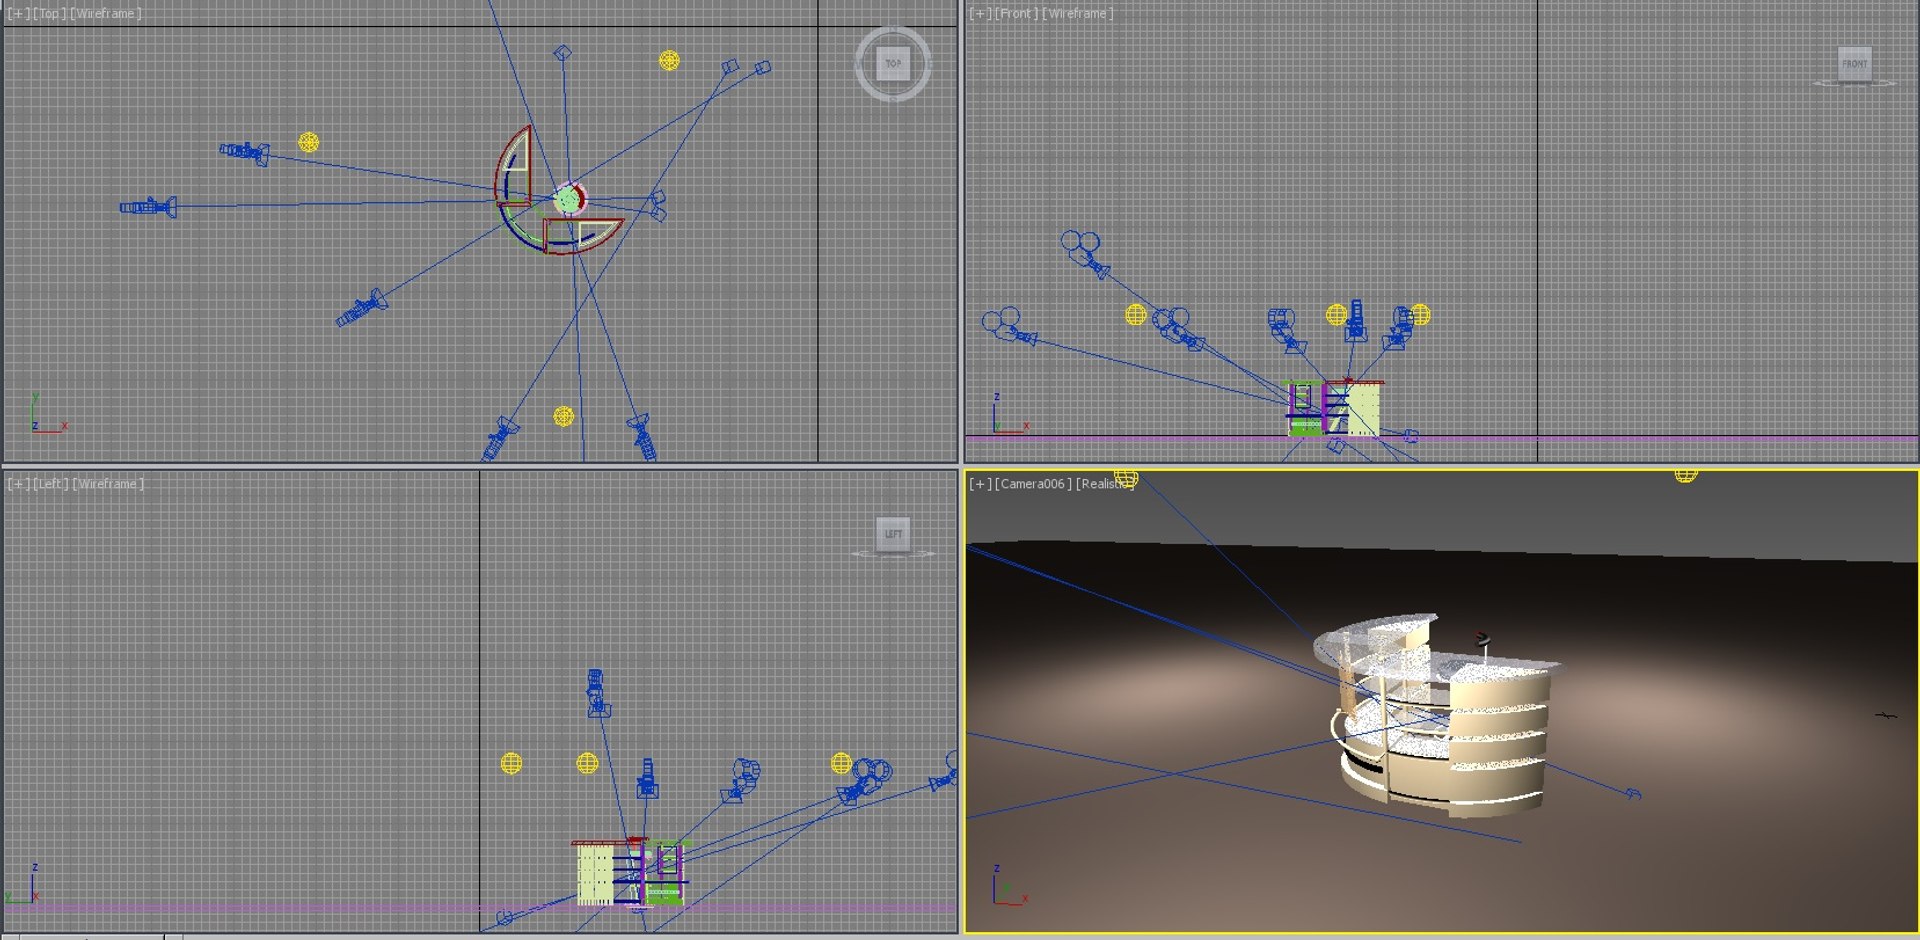This screenshot has height=940, width=1920.
Task: Select the camera beside the left omni light in Top viewport
Action: click(245, 152)
